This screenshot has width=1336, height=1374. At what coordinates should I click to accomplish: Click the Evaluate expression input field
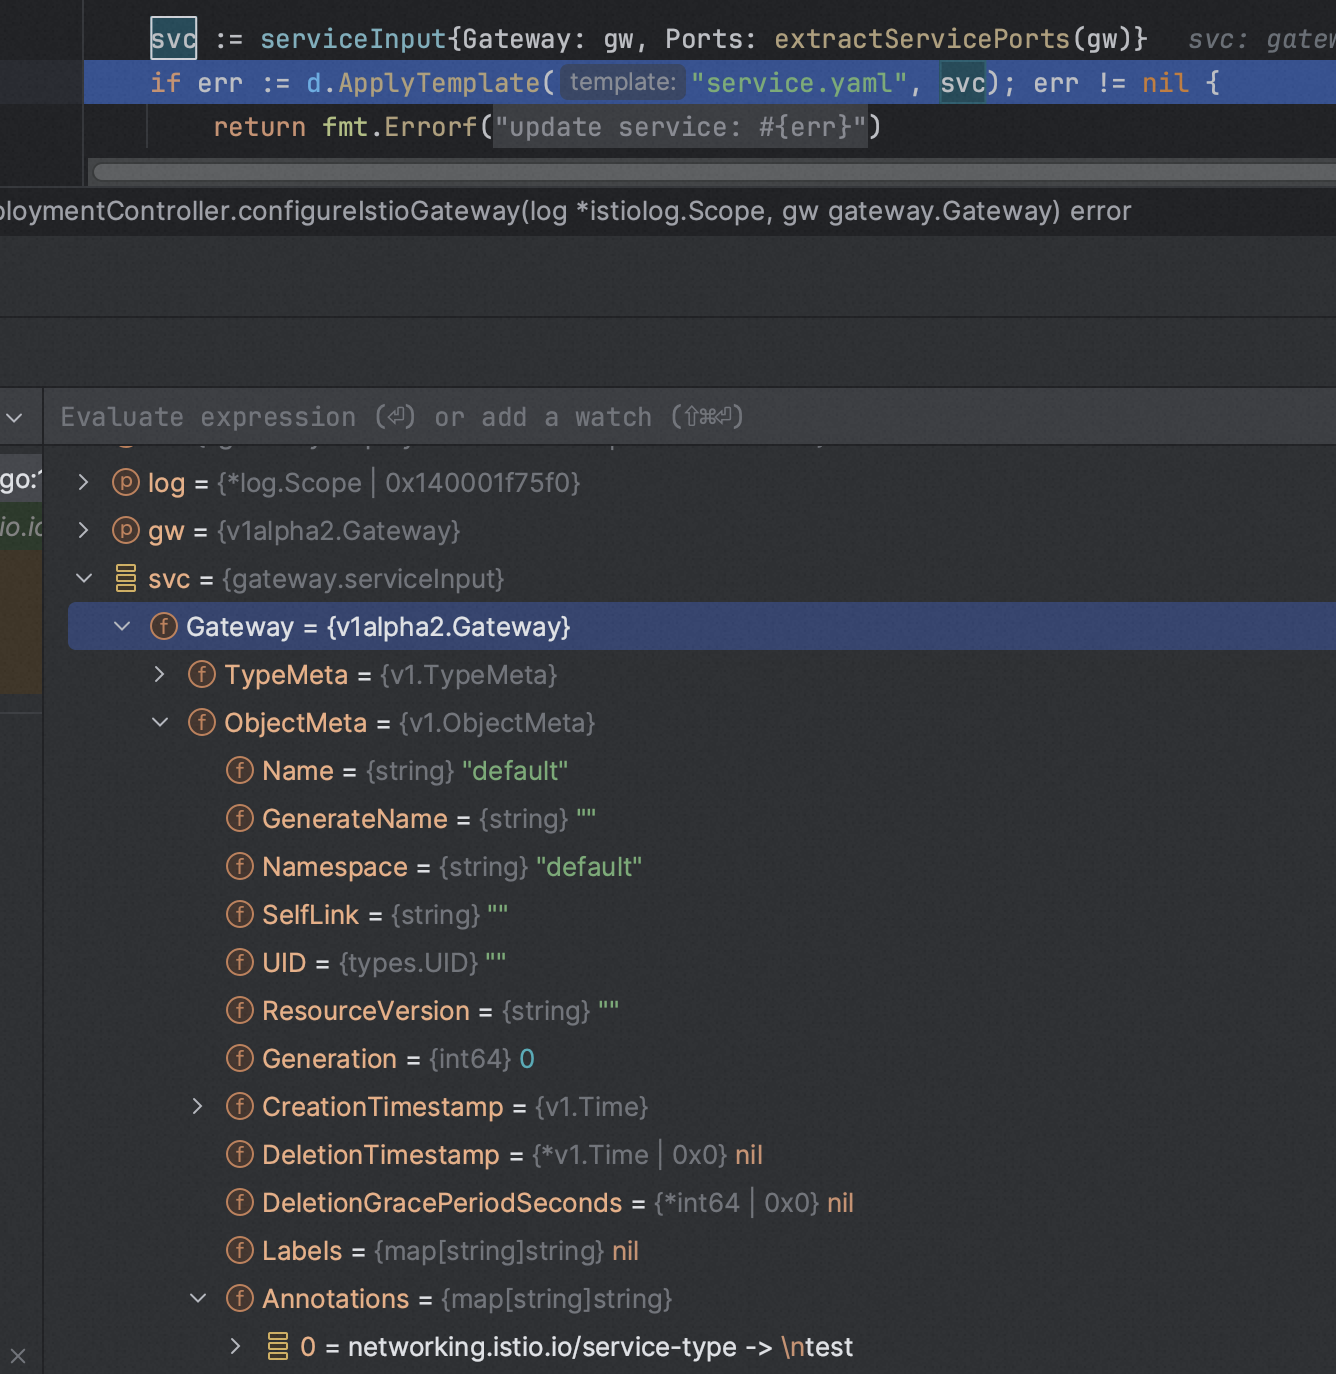click(690, 417)
